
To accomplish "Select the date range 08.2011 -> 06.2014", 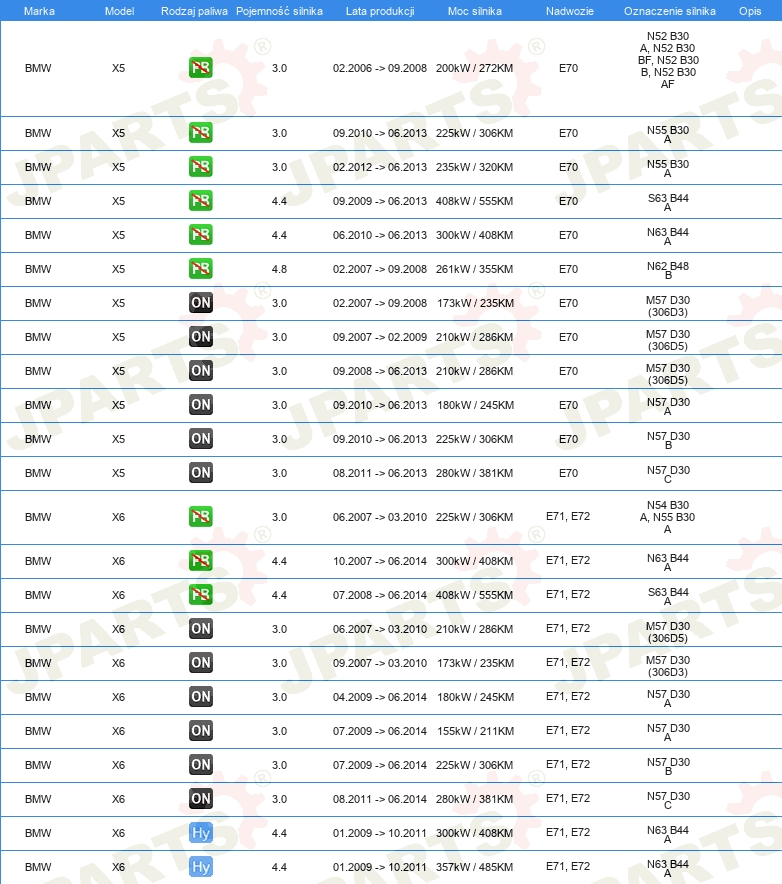I will coord(380,799).
